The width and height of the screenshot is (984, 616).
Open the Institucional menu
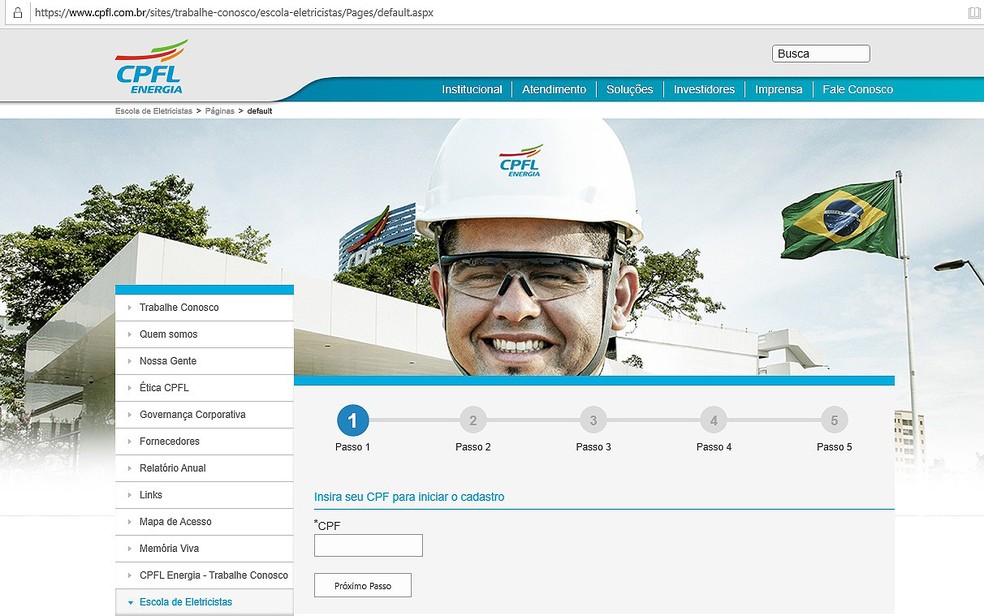pos(472,90)
